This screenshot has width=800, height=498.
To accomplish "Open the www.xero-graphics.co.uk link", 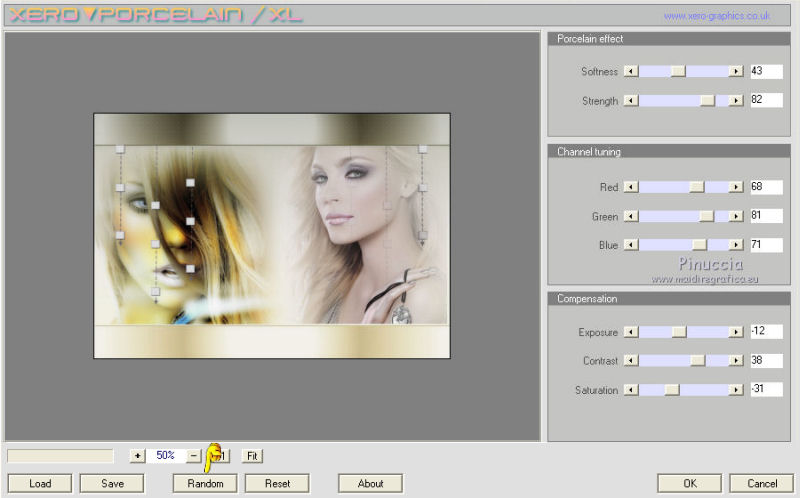I will pos(717,16).
